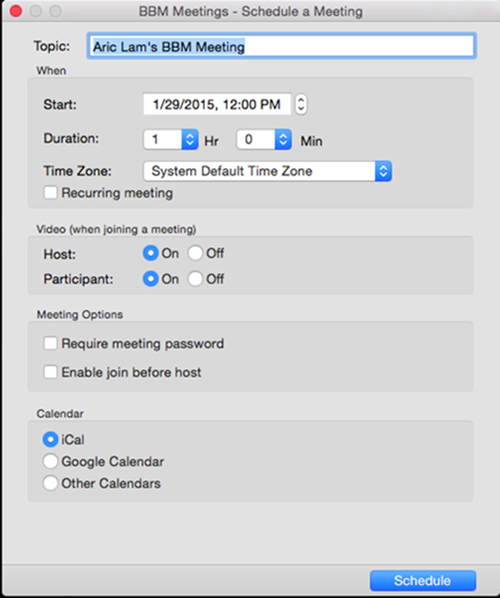Image resolution: width=500 pixels, height=598 pixels.
Task: Expand the Time Zone dropdown
Action: (x=267, y=171)
